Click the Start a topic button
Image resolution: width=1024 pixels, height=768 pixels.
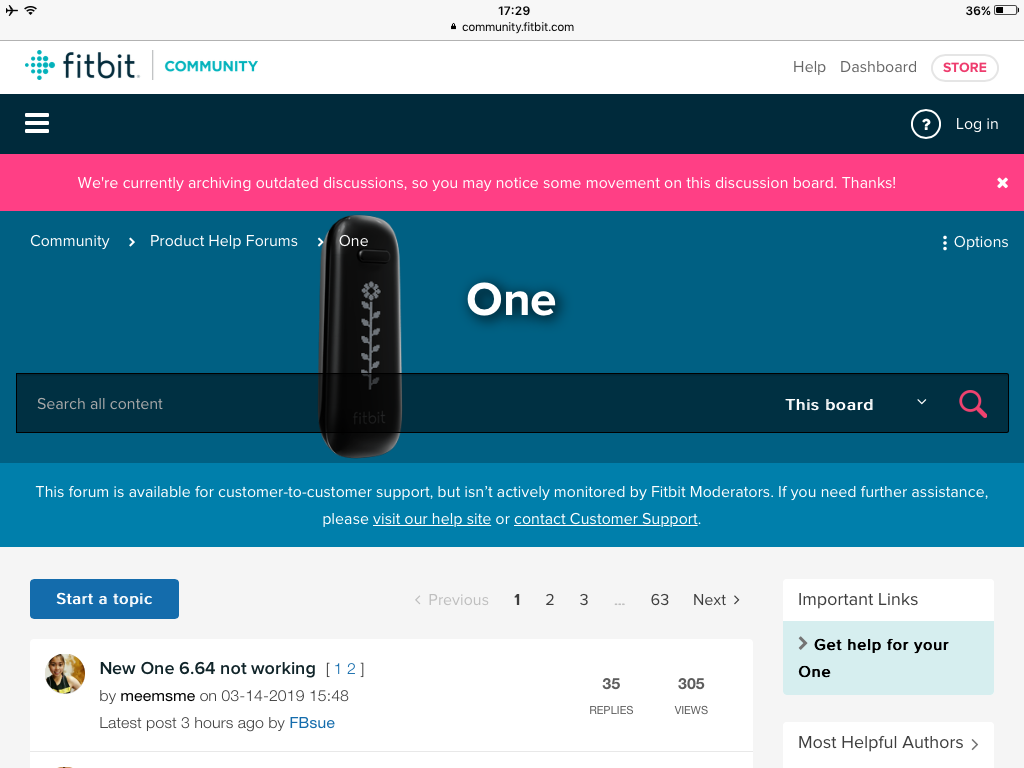coord(104,599)
